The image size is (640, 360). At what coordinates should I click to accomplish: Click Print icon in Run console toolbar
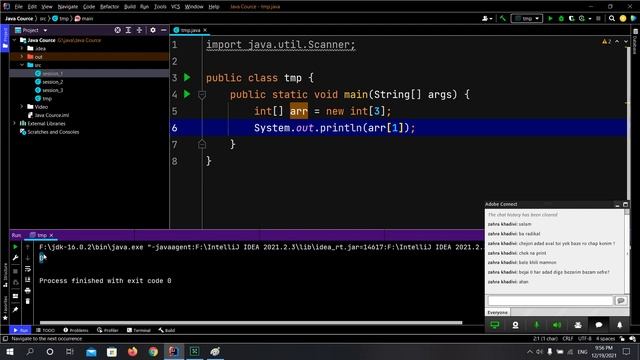28,290
